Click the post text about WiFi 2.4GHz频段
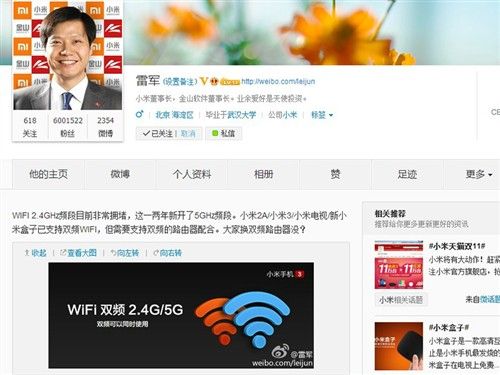Screen dimensions: 500x375 (x=179, y=223)
